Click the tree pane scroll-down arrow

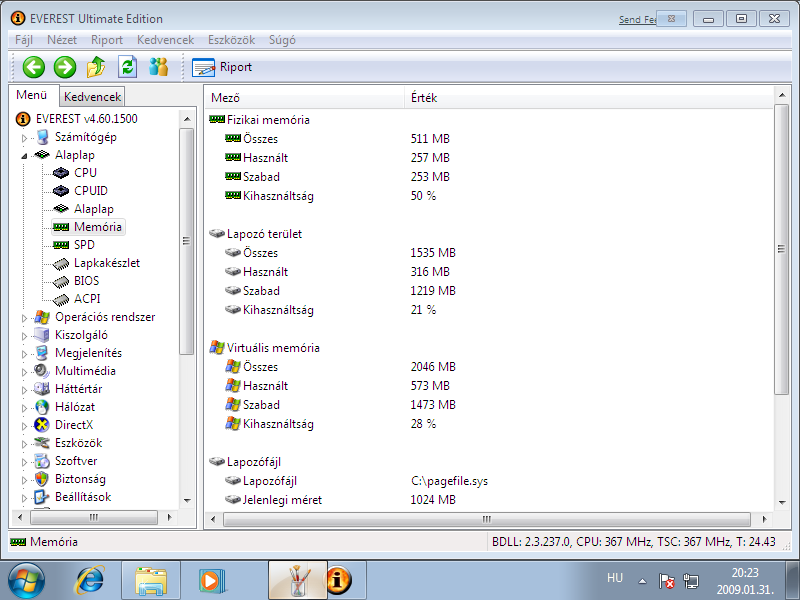click(187, 501)
